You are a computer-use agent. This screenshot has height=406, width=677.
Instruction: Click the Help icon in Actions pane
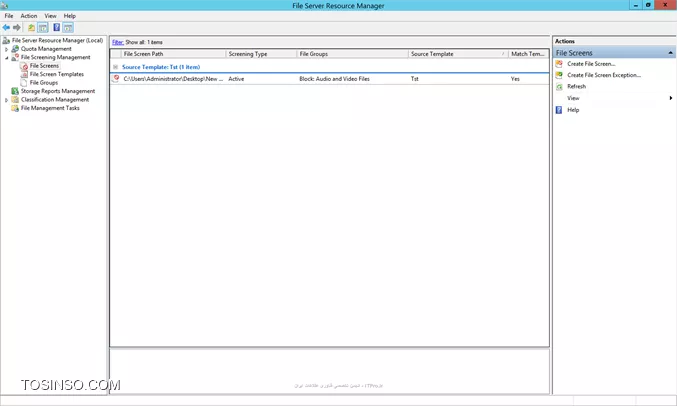(559, 110)
